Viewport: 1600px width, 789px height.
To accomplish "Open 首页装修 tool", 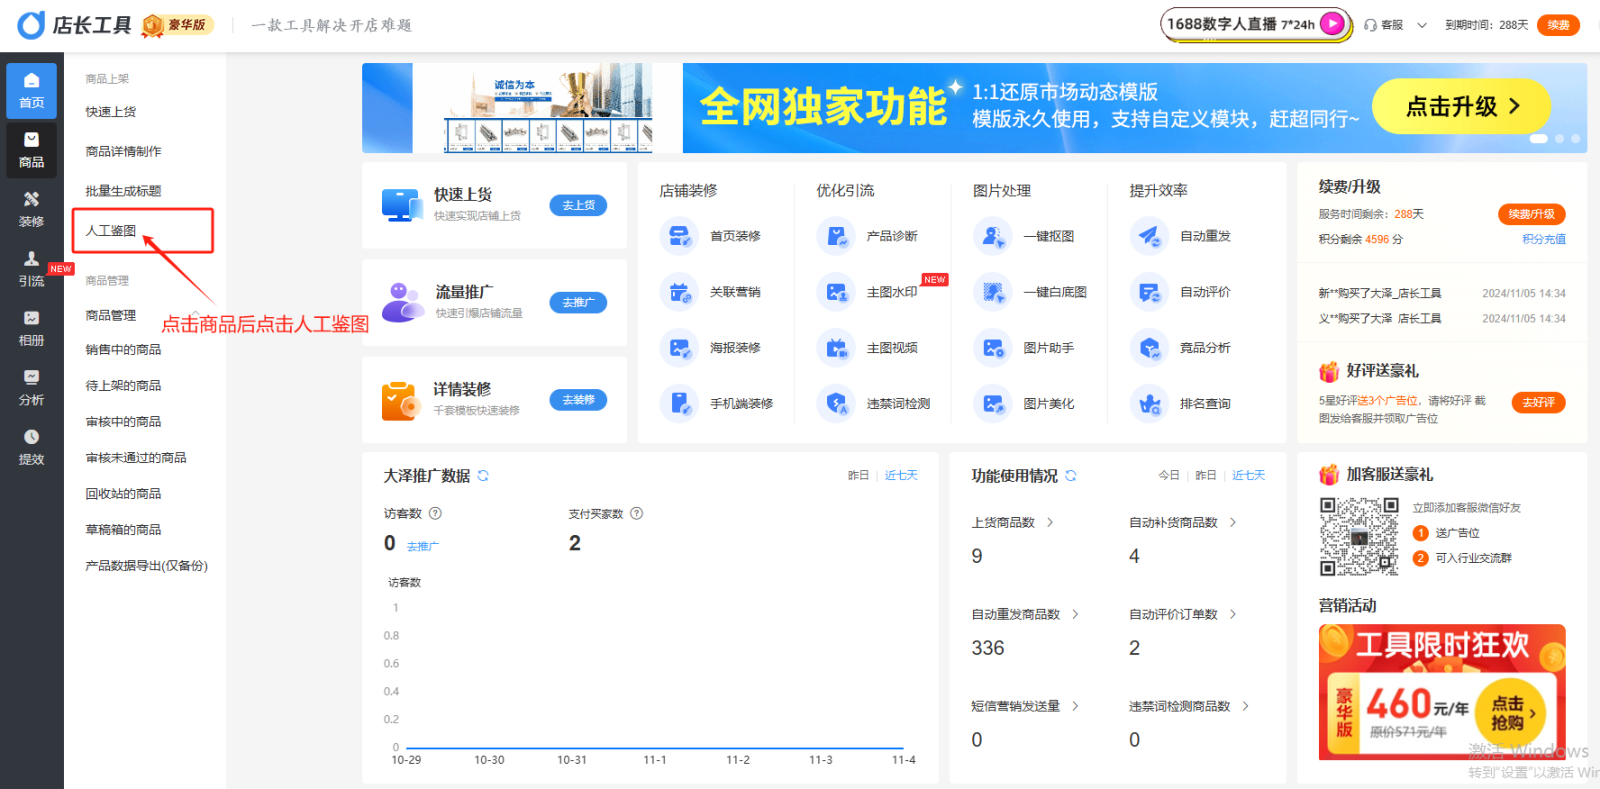I will click(x=711, y=236).
